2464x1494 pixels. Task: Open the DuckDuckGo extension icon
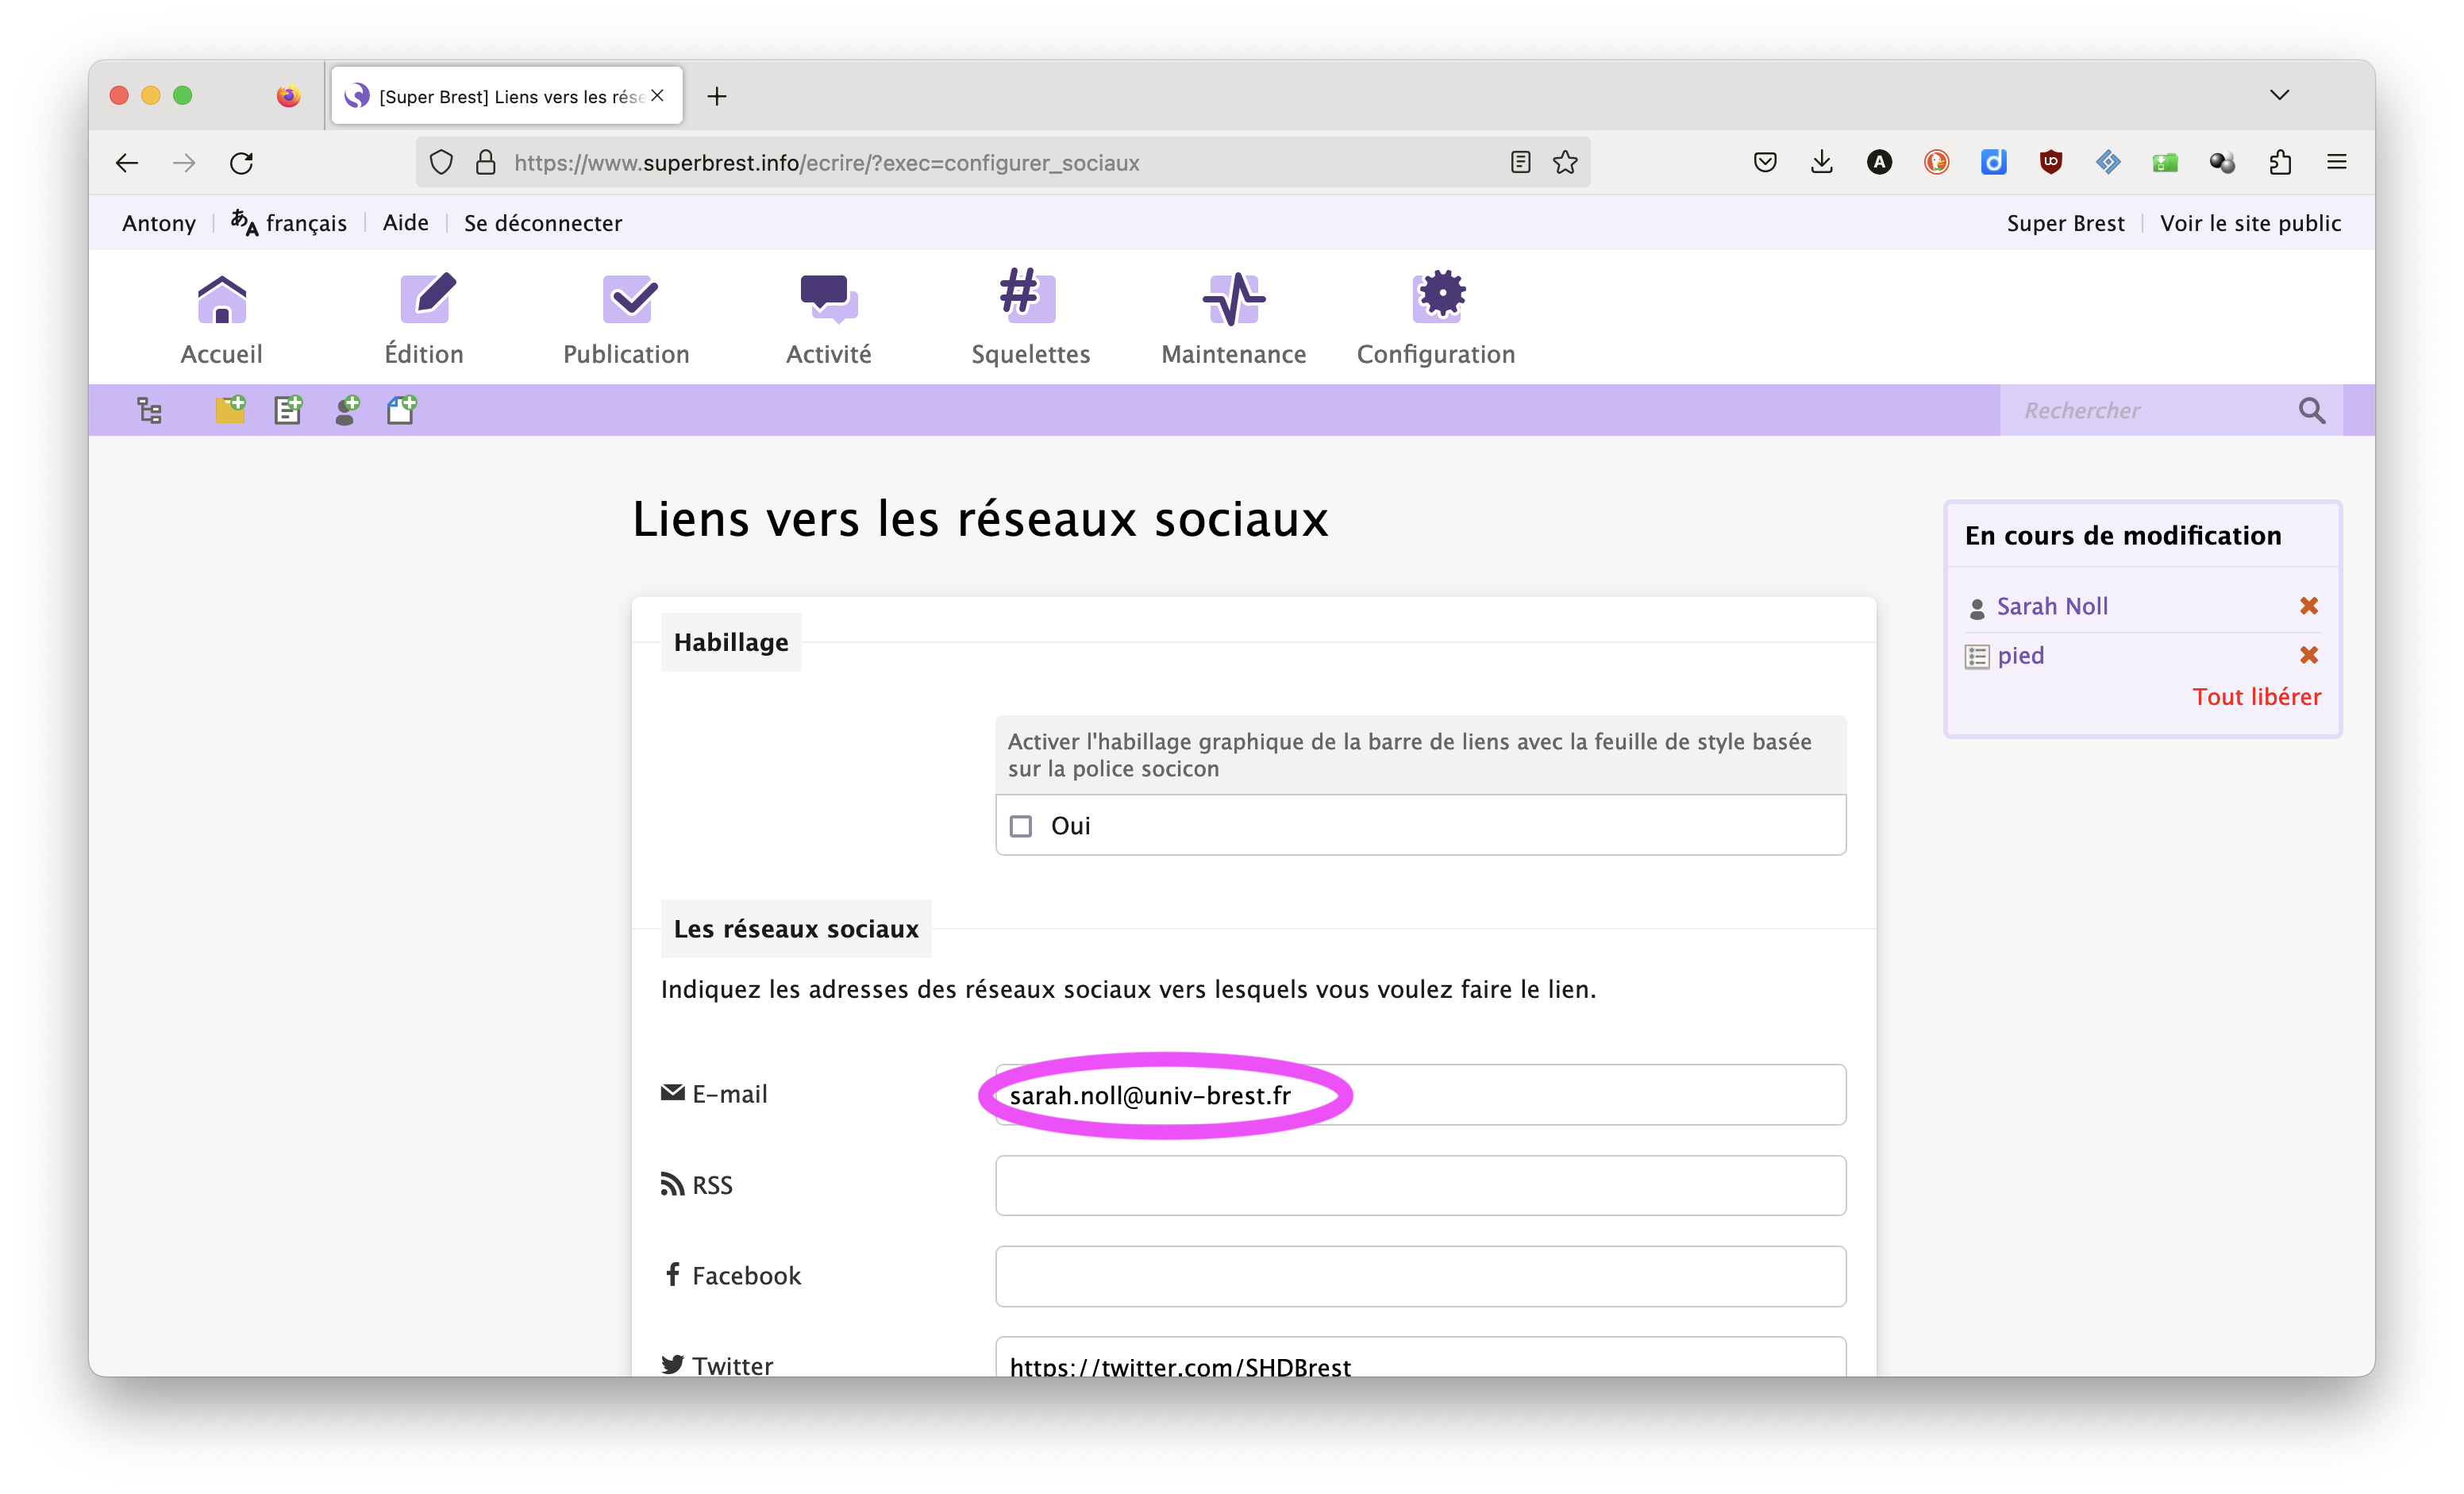pyautogui.click(x=1936, y=162)
